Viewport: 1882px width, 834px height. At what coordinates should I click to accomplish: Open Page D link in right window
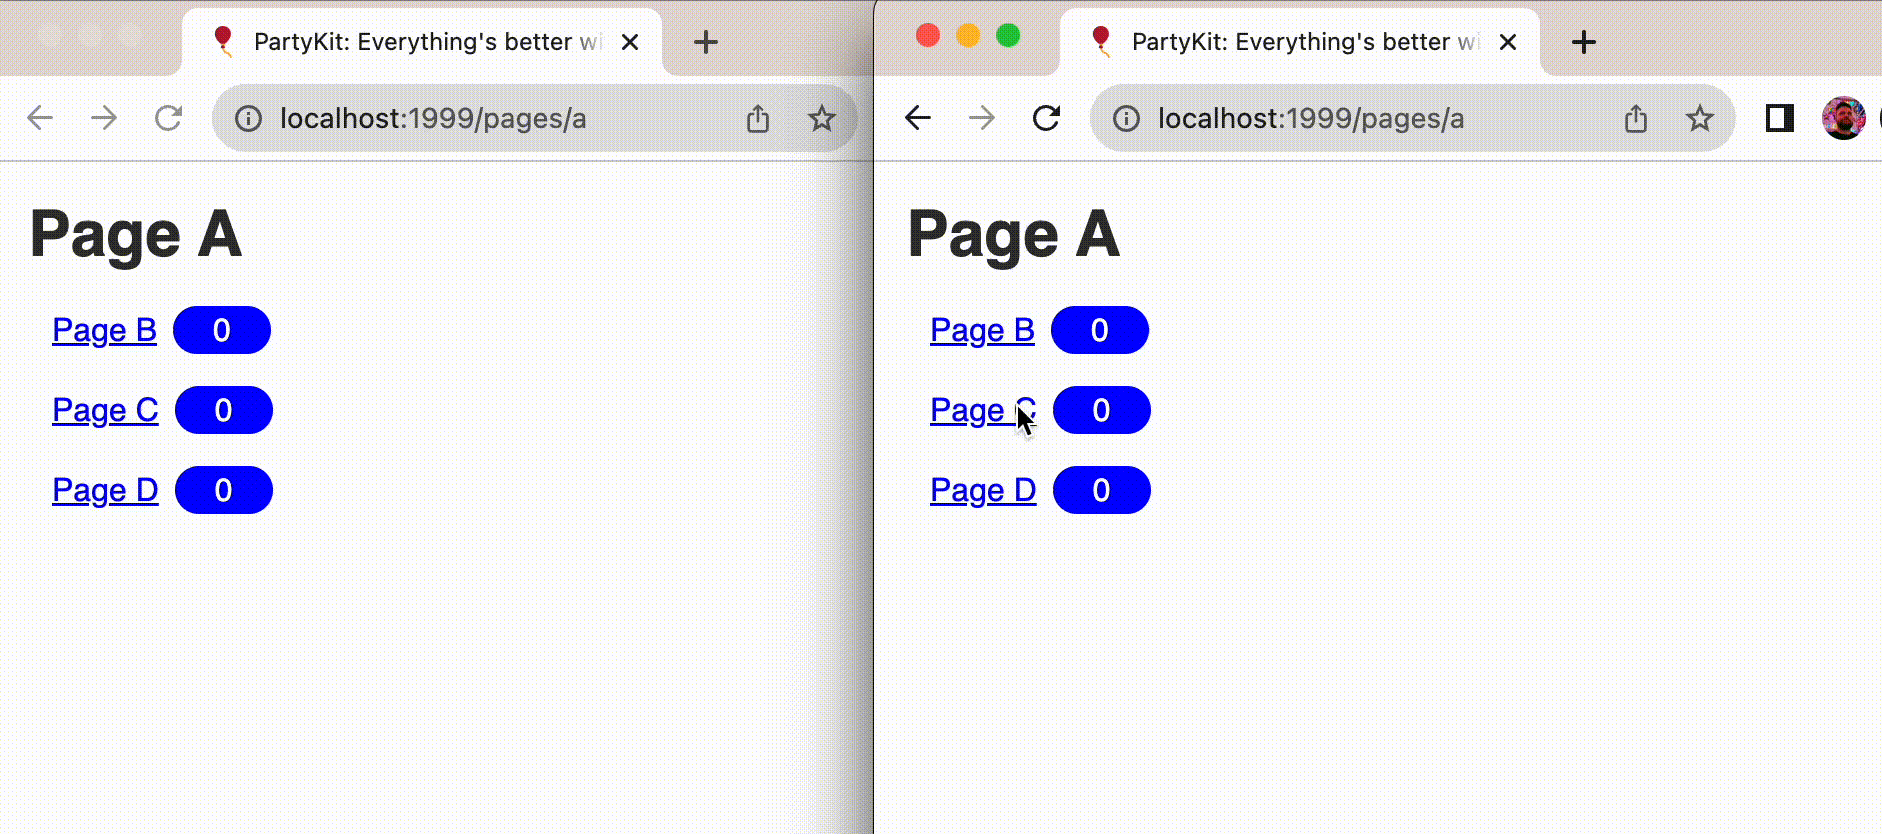click(x=983, y=490)
